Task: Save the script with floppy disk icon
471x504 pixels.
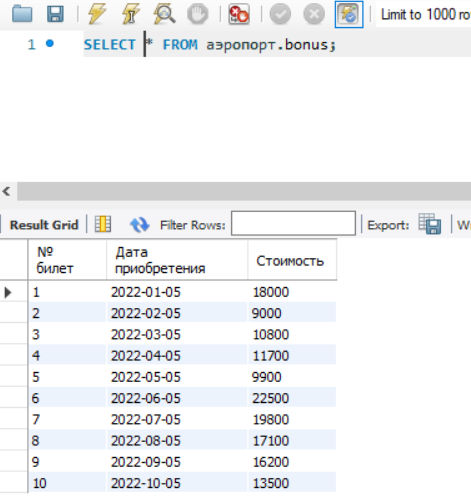Action: 55,14
